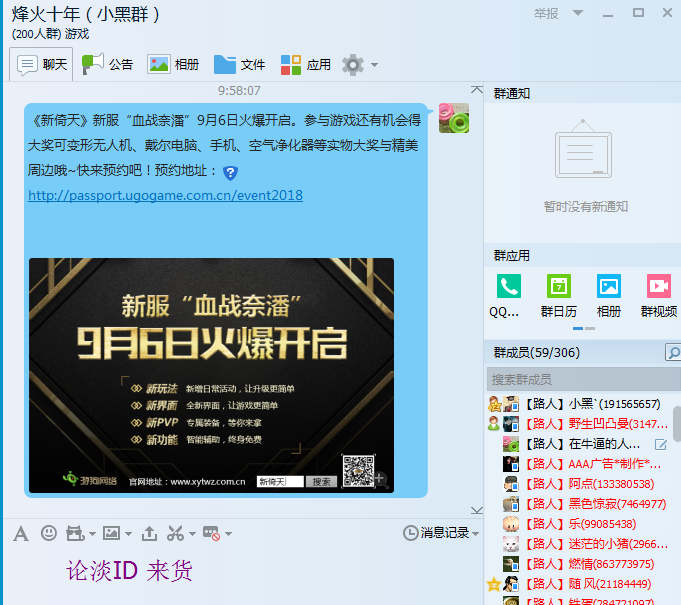Open the 群视频 video app
This screenshot has height=605, width=681.
[659, 286]
